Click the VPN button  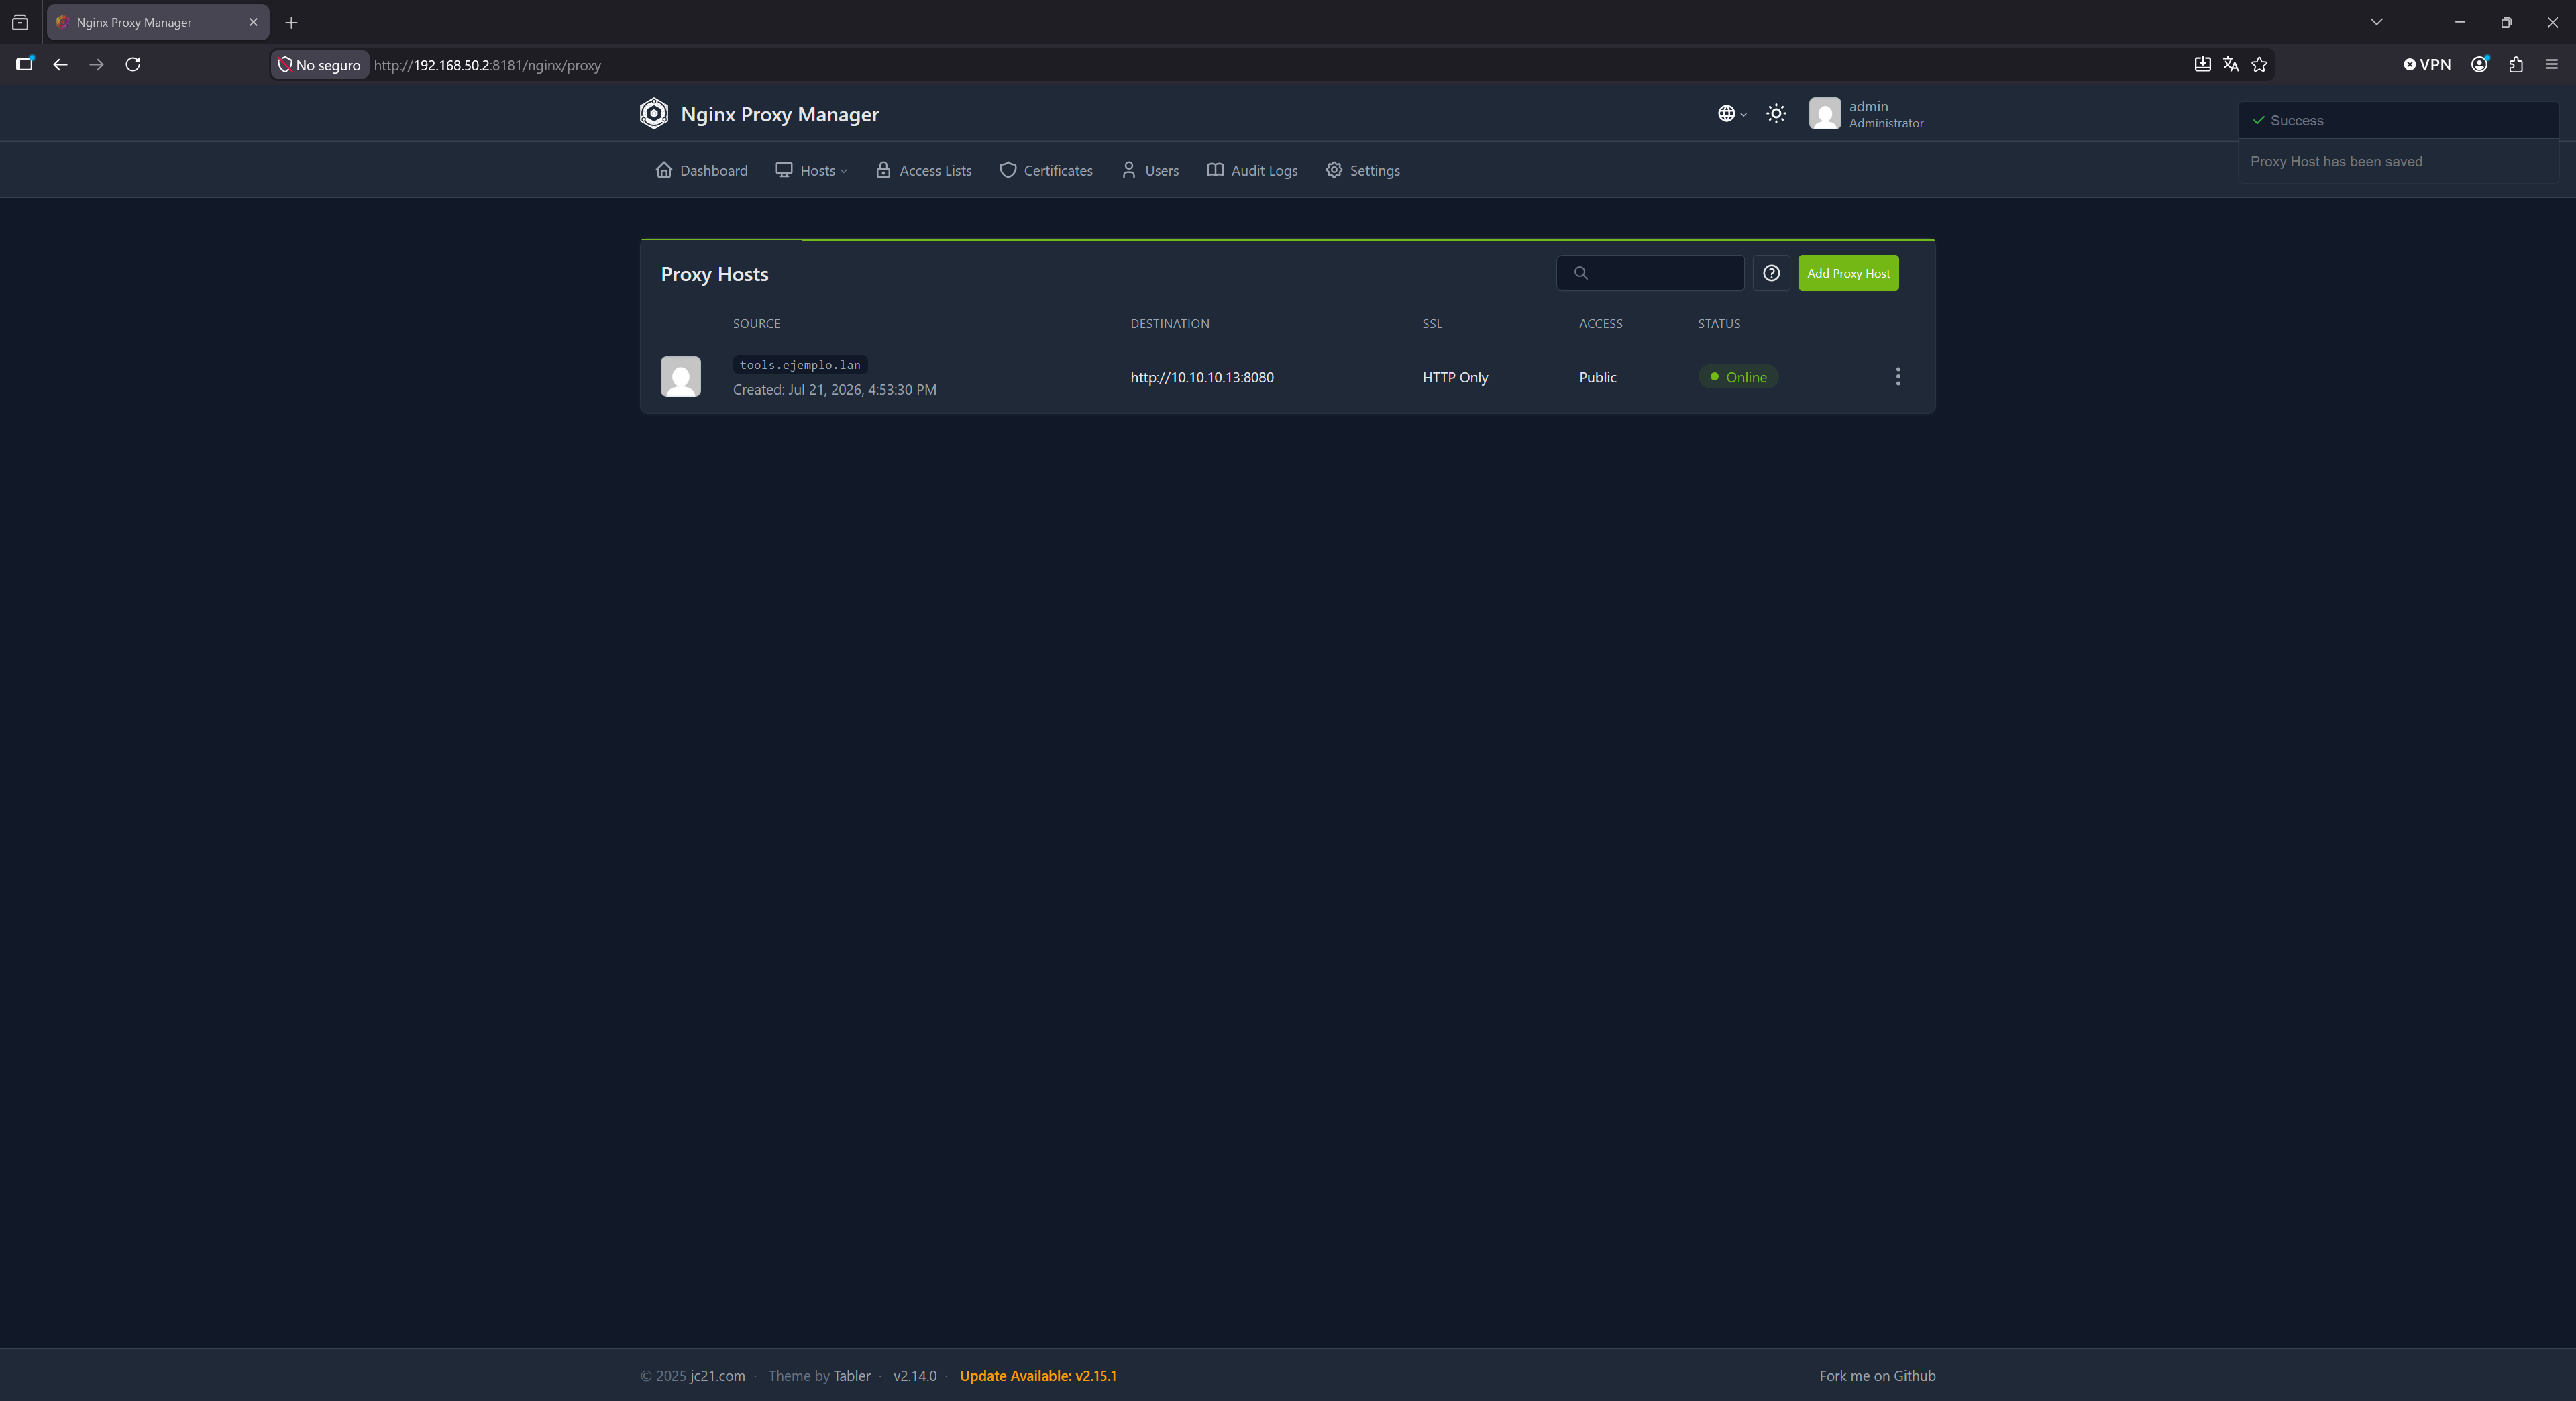click(x=2427, y=65)
